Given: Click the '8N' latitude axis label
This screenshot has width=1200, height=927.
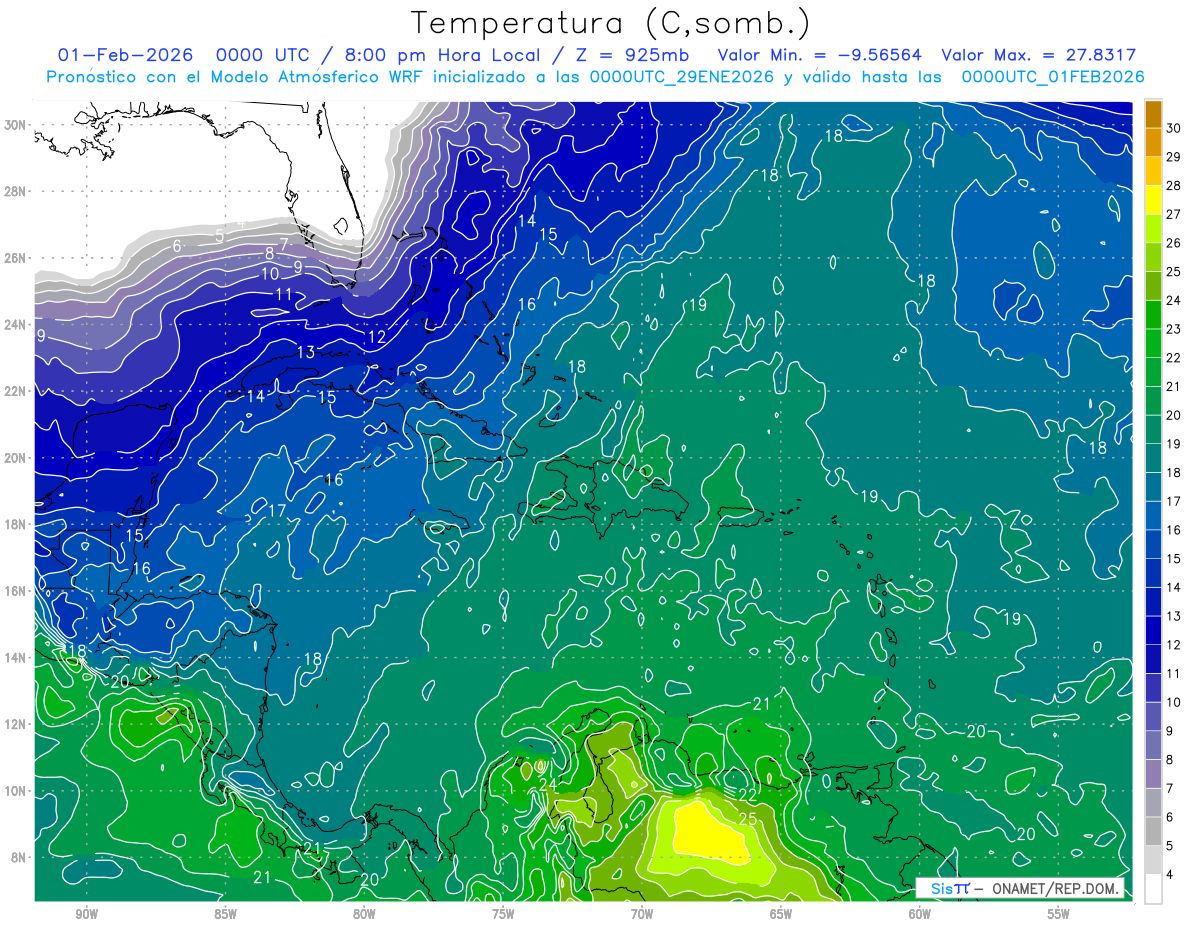Looking at the screenshot, I should tap(20, 857).
